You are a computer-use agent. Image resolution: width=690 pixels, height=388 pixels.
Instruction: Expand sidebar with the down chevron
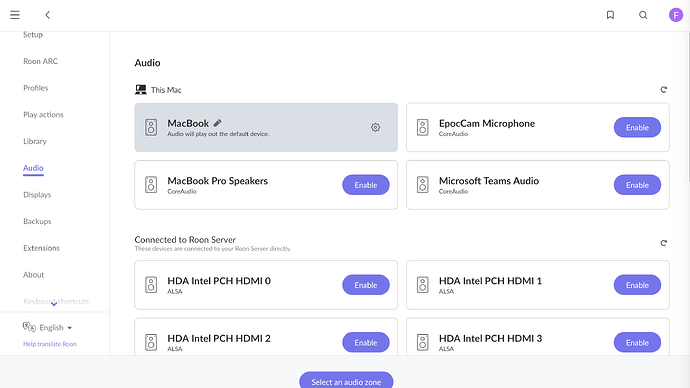point(54,304)
